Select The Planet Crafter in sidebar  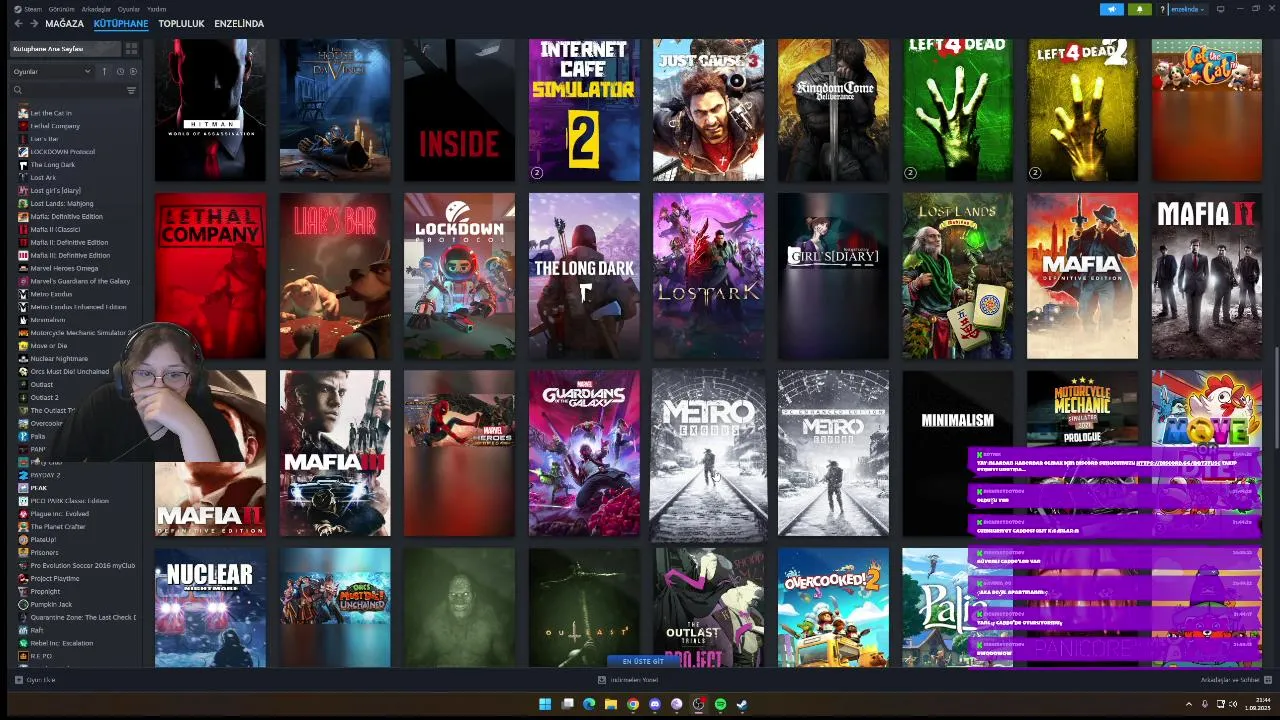(x=58, y=527)
